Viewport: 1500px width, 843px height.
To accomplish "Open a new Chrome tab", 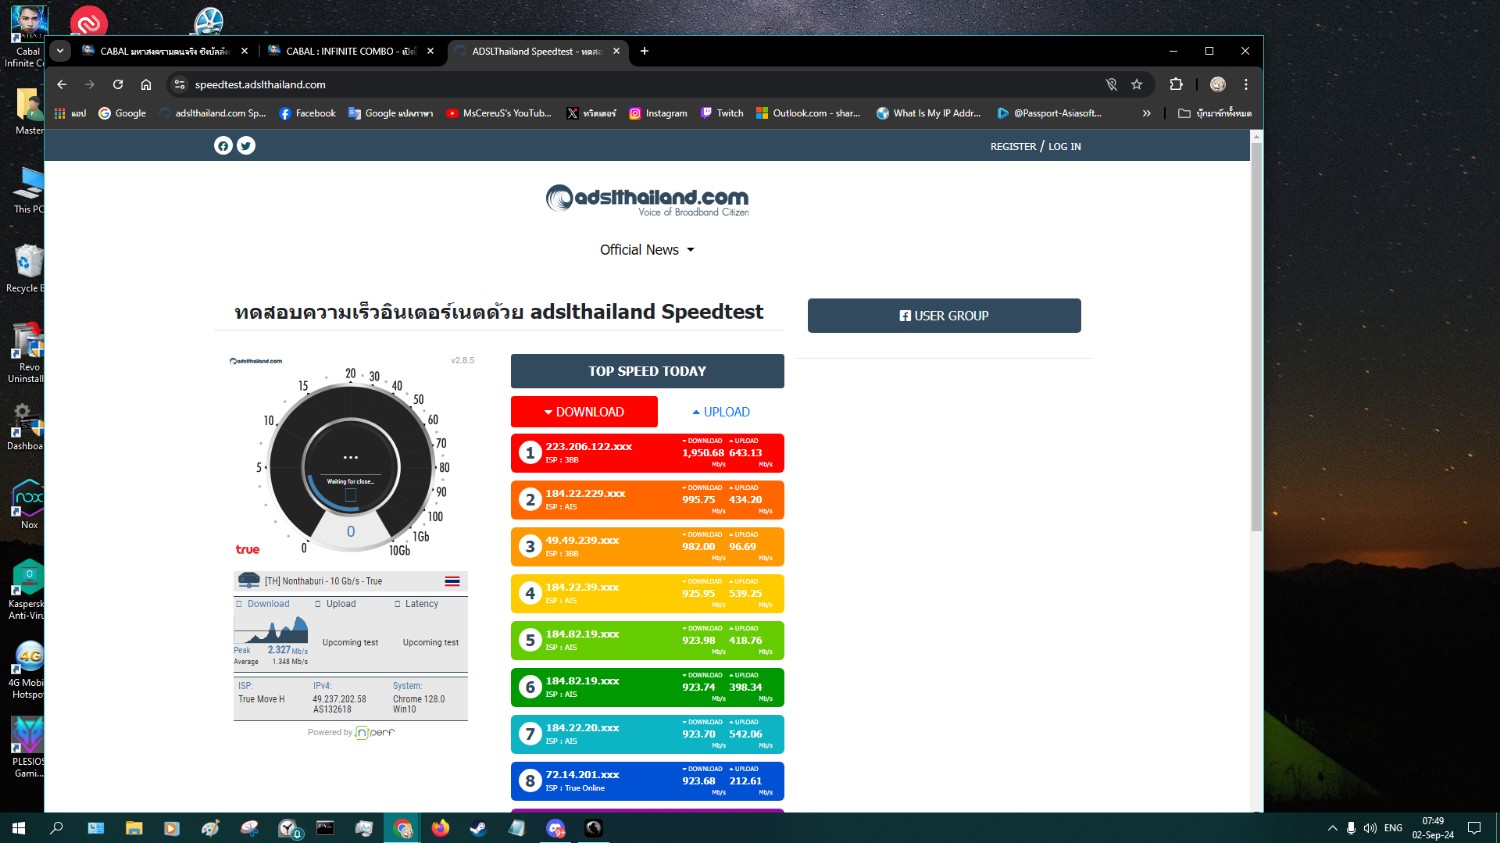I will click(645, 51).
